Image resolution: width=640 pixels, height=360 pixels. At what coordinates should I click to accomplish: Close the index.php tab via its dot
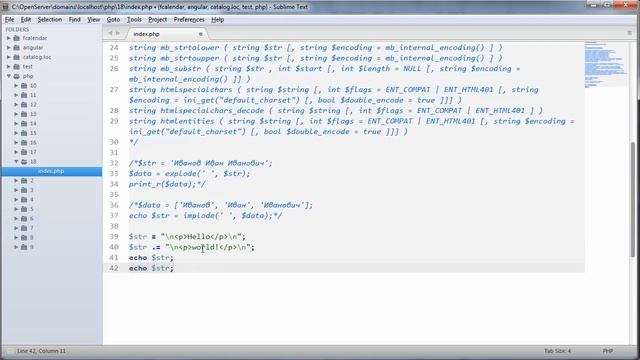[200, 34]
